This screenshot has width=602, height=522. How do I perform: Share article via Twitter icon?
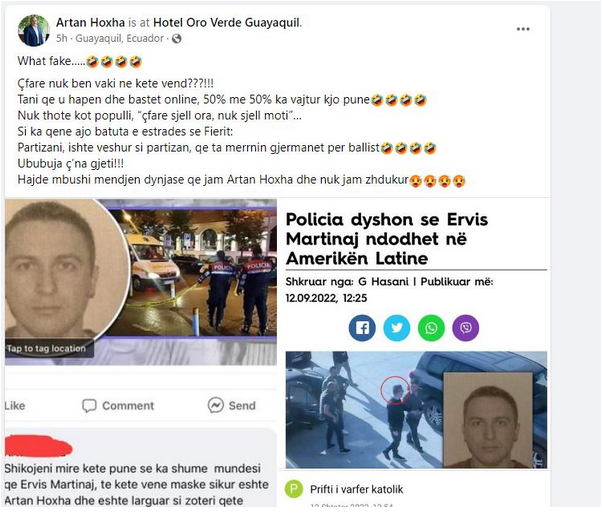[397, 328]
